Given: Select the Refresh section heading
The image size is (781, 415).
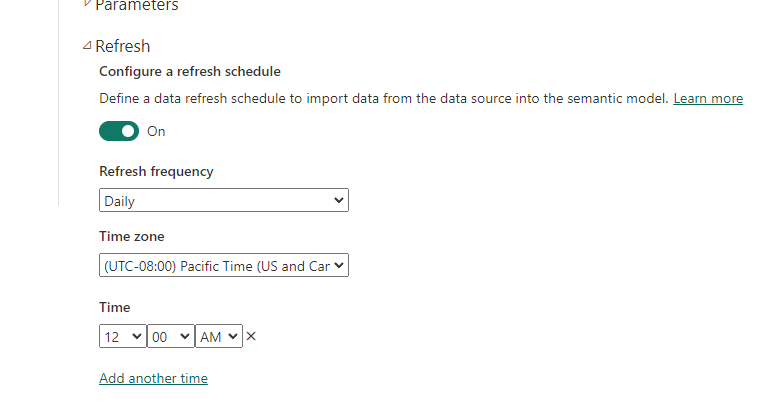Looking at the screenshot, I should coord(123,46).
